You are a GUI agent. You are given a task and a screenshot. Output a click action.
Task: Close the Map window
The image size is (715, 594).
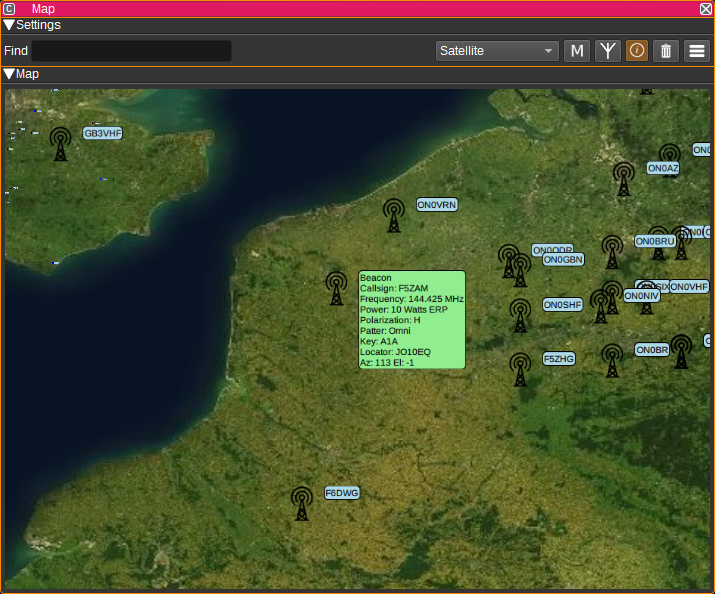click(x=705, y=8)
